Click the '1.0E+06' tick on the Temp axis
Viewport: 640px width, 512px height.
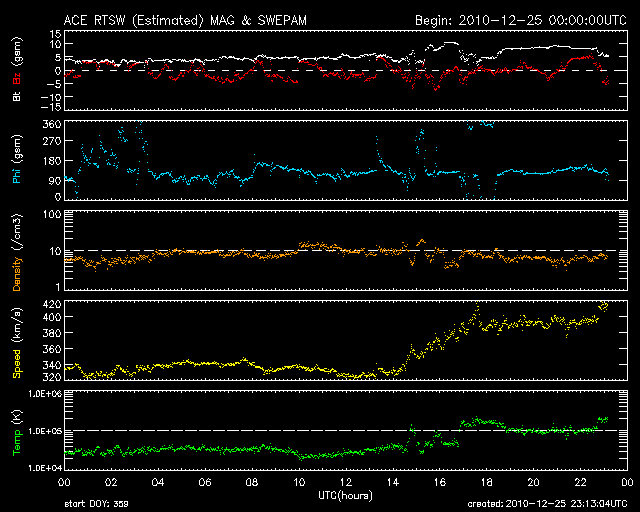point(45,394)
